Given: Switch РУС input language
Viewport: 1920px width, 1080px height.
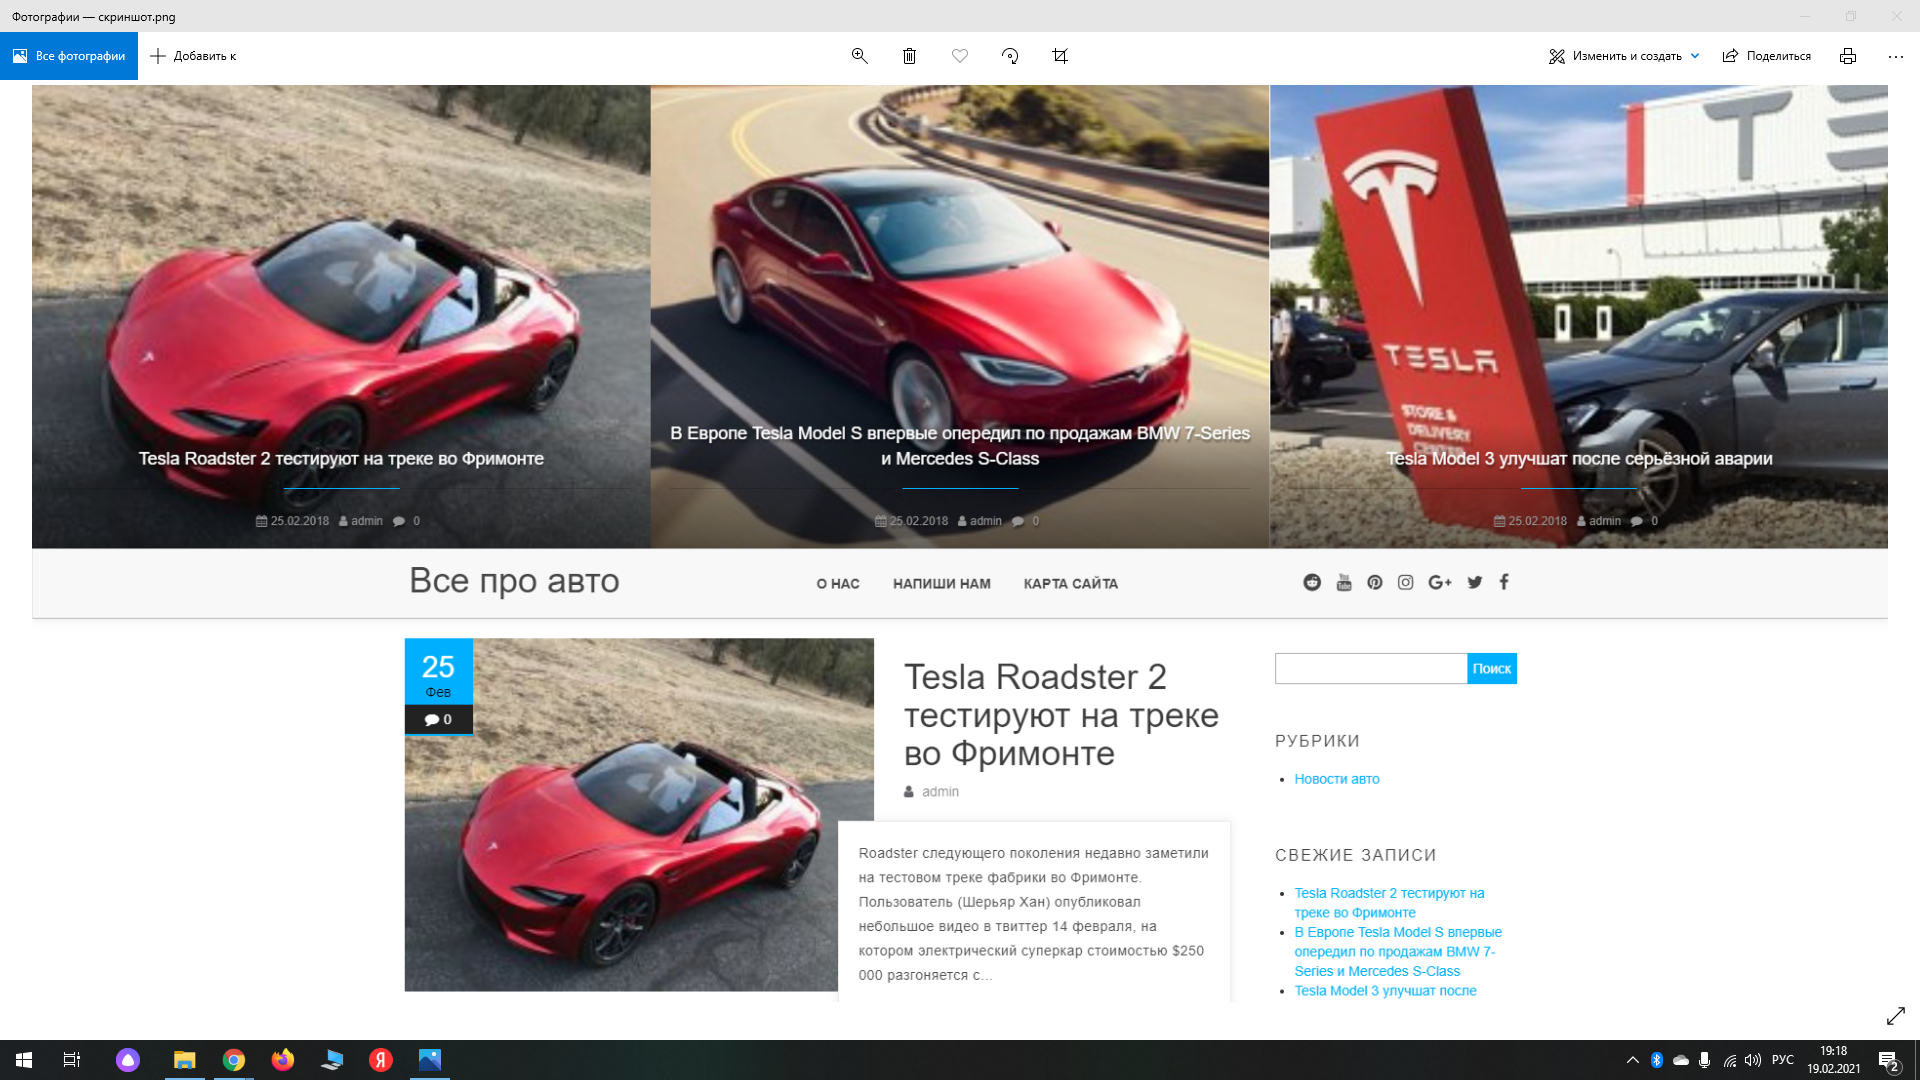Looking at the screenshot, I should point(1783,1060).
